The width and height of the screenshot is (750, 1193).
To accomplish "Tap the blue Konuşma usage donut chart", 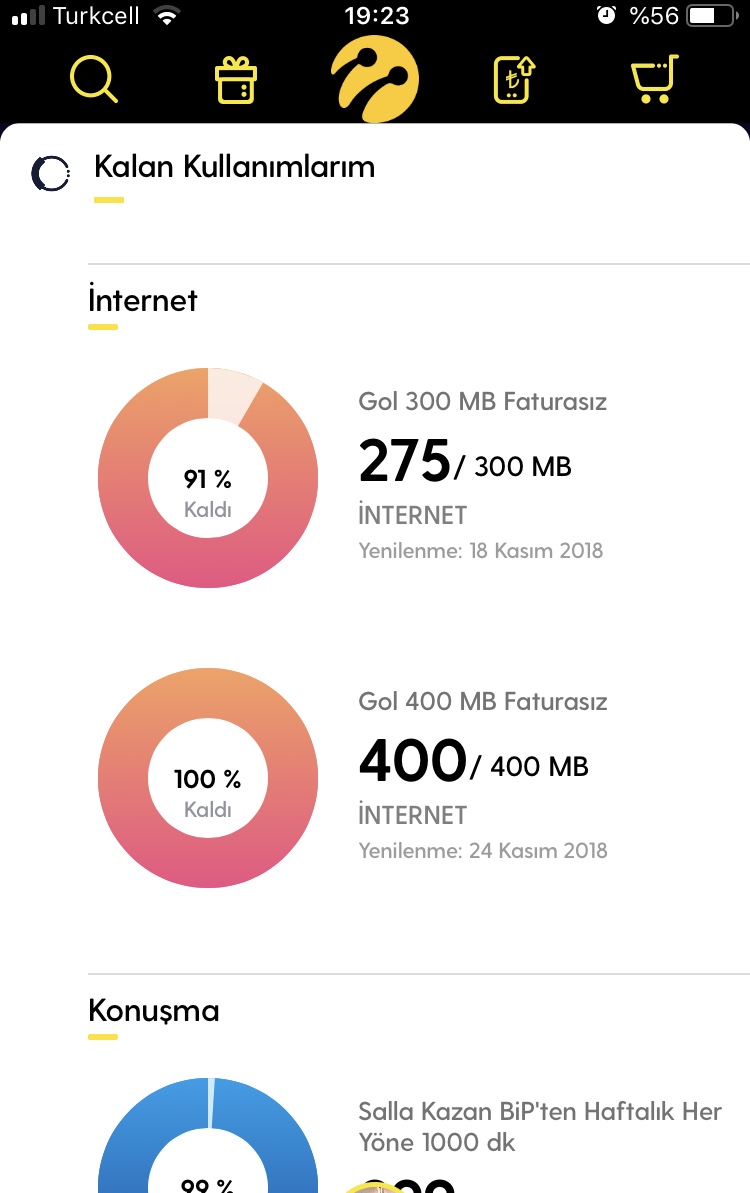I will [208, 1135].
